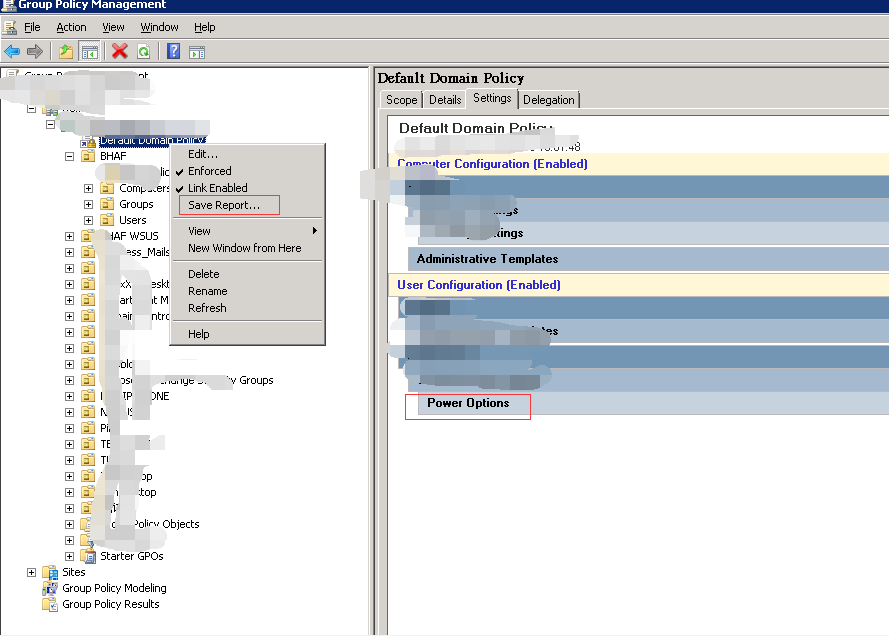Open the View menu in the menu bar
Image resolution: width=889 pixels, height=636 pixels.
coord(113,27)
